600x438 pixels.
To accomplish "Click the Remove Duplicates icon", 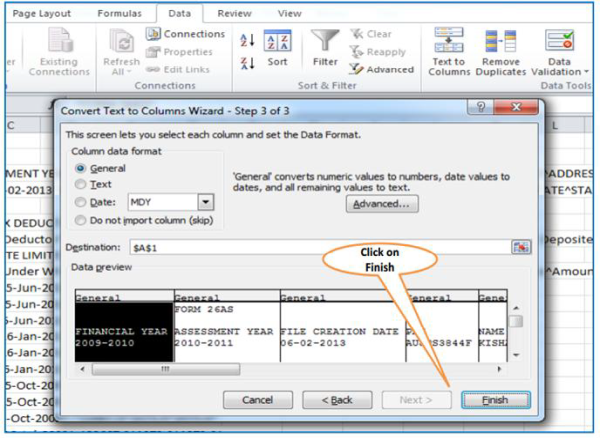I will 500,43.
